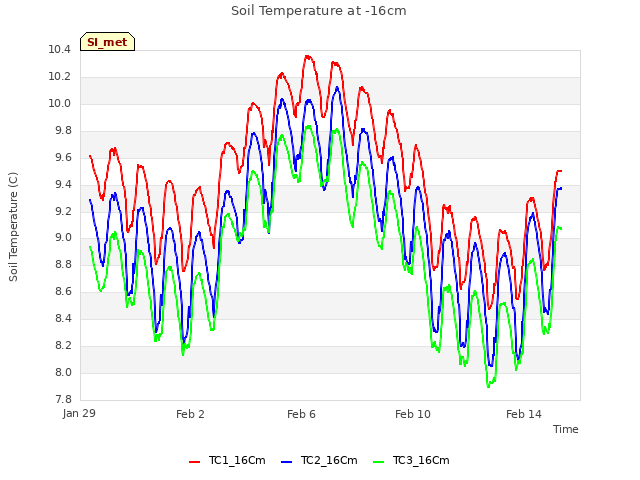Click the blue line's peak near 10.1
The height and width of the screenshot is (480, 640).
(337, 88)
